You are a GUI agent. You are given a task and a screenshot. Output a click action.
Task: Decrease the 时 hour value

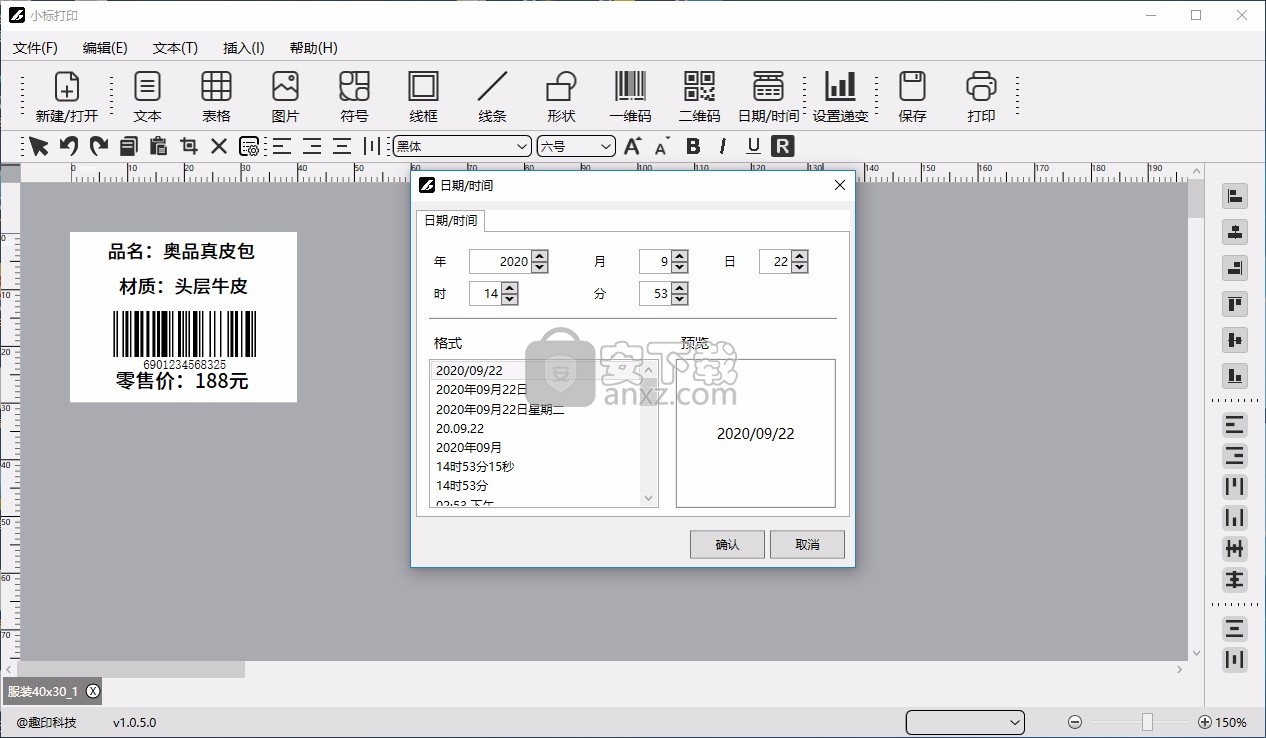(x=509, y=300)
